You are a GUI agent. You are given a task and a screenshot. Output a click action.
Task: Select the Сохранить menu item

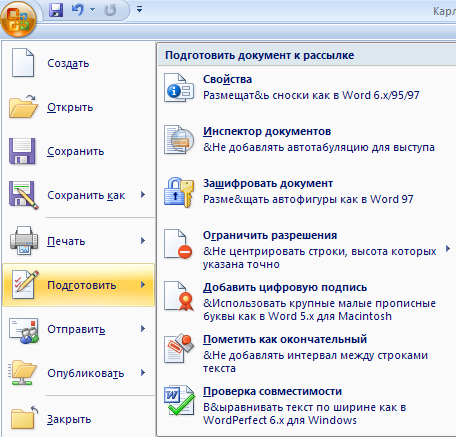[x=79, y=151]
